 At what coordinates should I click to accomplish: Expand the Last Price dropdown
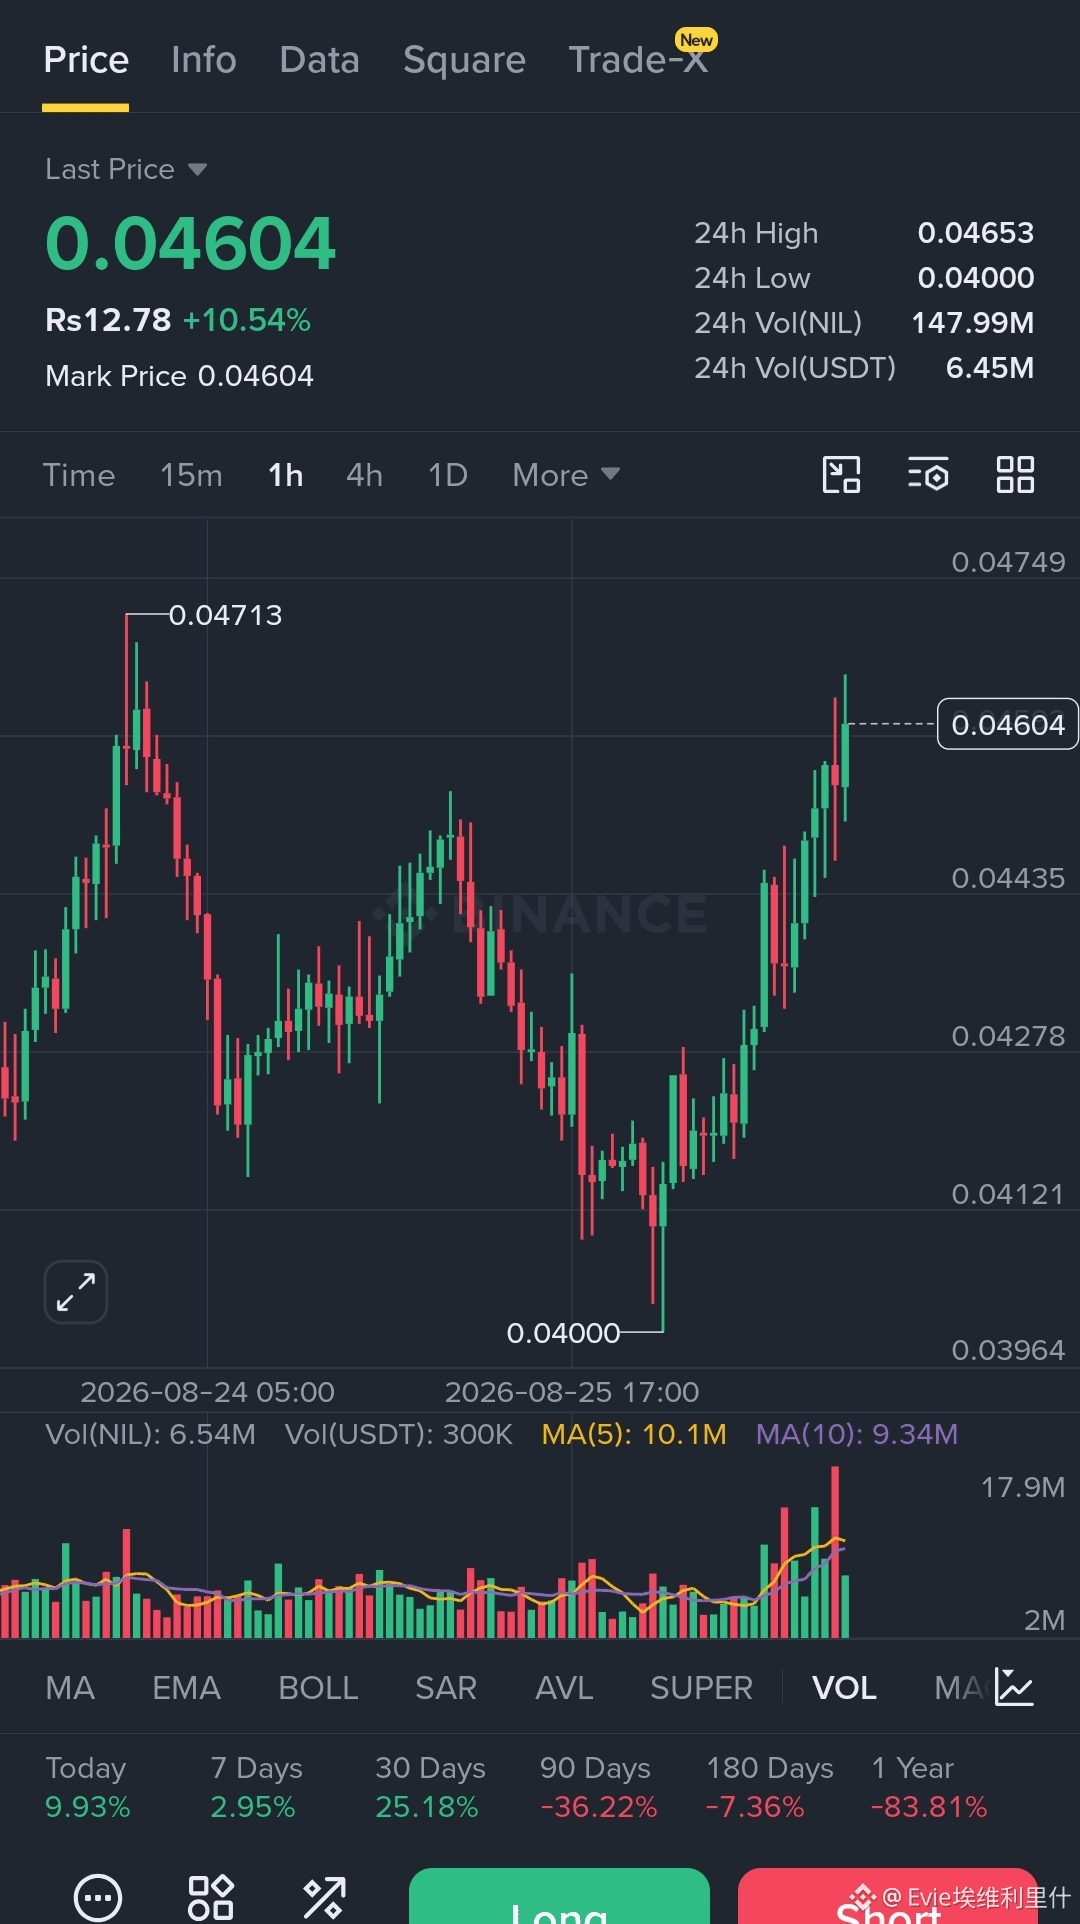pyautogui.click(x=126, y=169)
